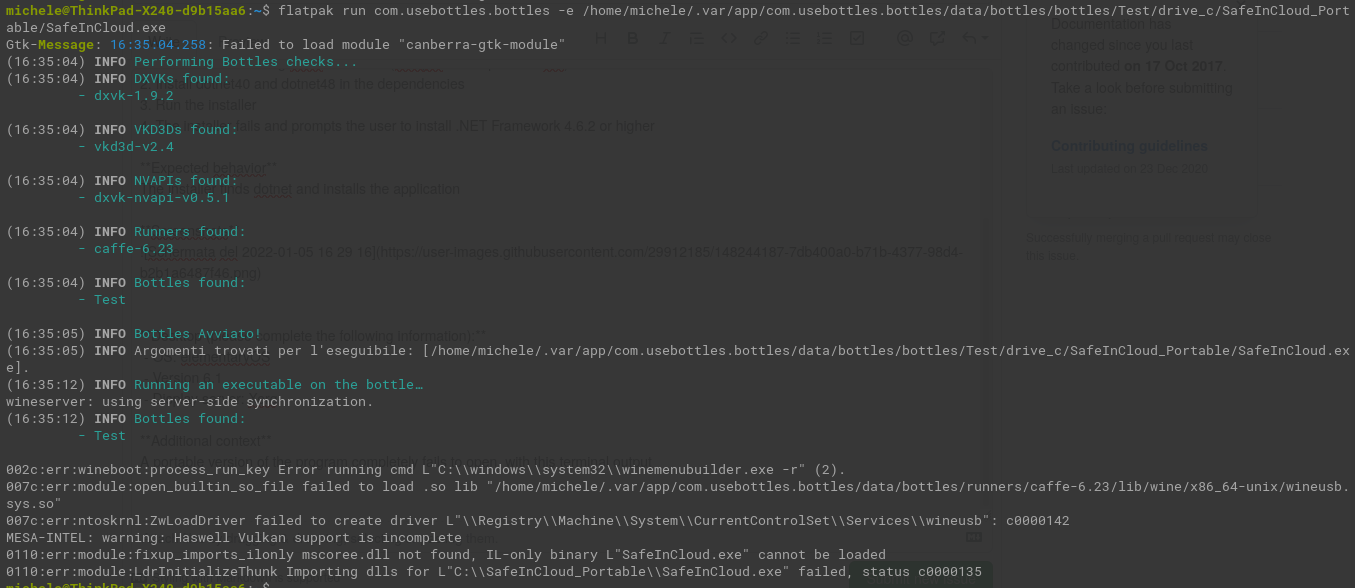The height and width of the screenshot is (588, 1355).
Task: Click the Quote icon in the background GitHub editor
Action: click(x=697, y=38)
